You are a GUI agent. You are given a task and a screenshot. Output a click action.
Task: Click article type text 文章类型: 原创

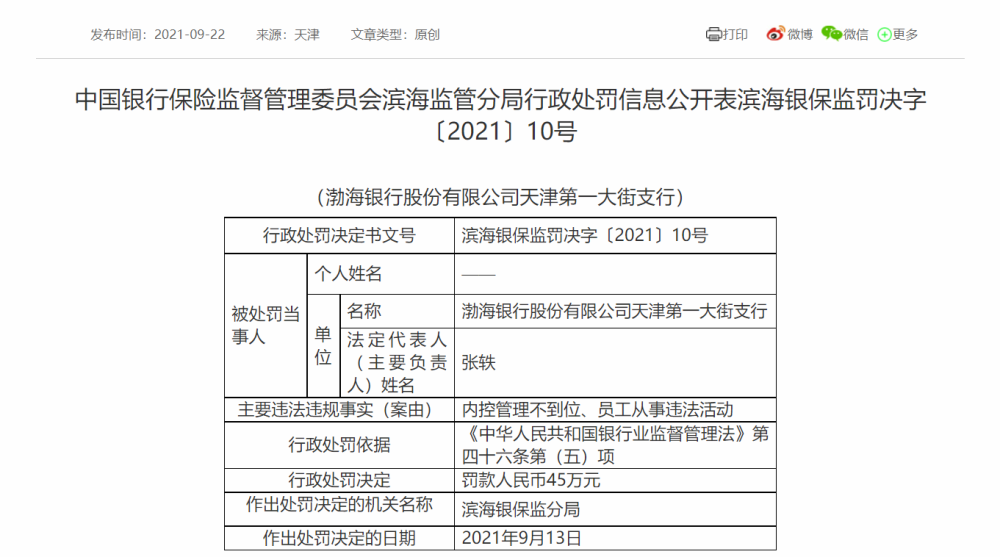(x=395, y=34)
